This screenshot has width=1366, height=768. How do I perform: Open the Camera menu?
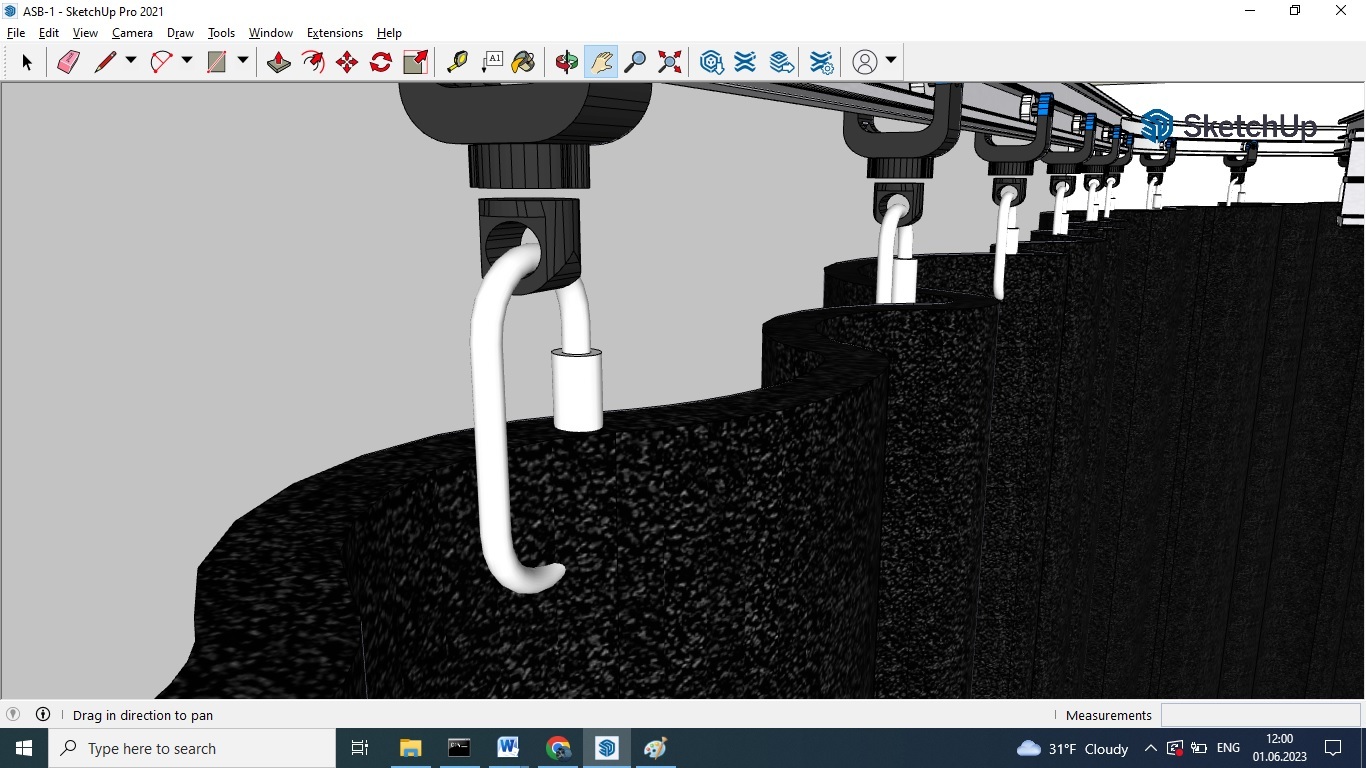click(132, 33)
